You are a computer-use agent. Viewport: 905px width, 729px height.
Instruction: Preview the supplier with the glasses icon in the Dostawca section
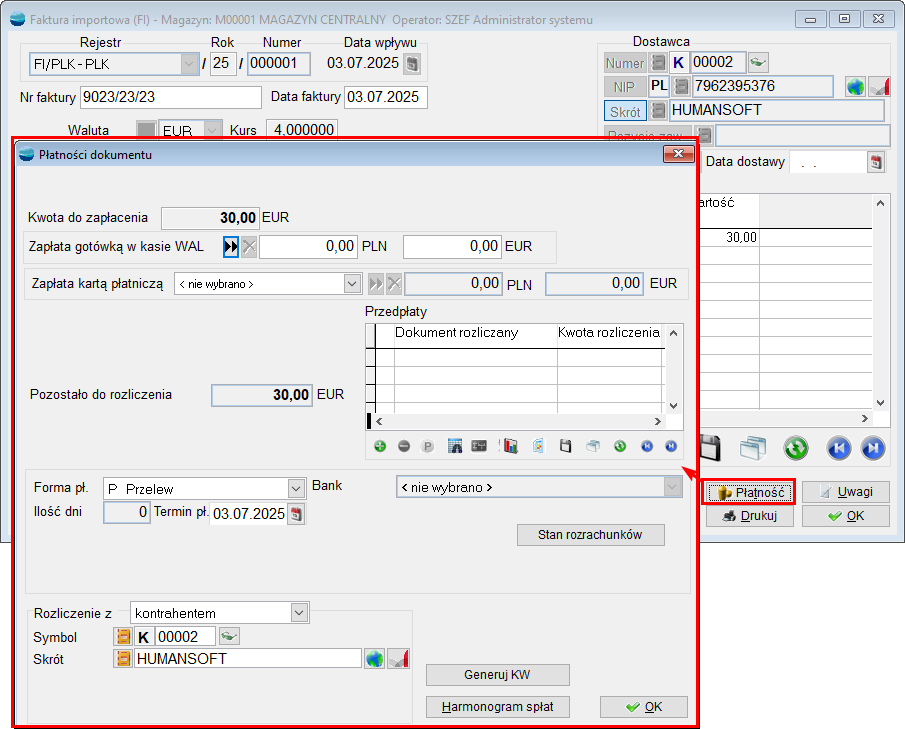point(758,62)
